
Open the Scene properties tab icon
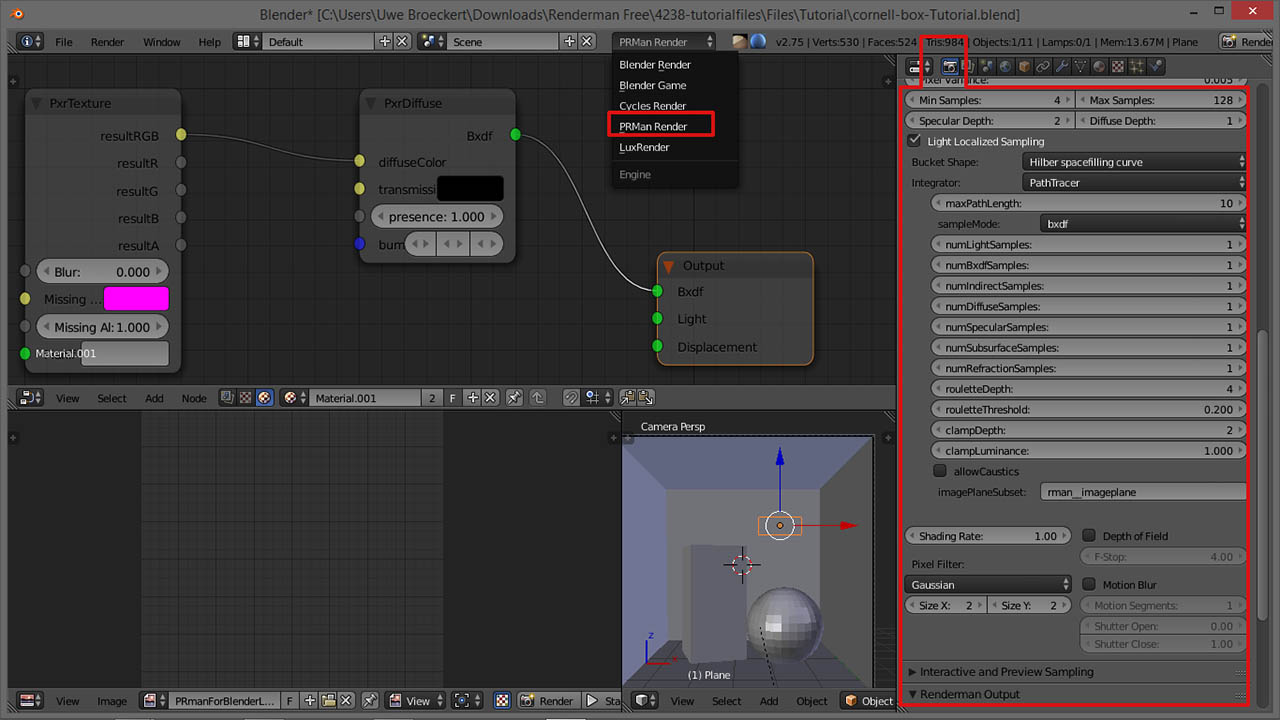click(x=986, y=66)
